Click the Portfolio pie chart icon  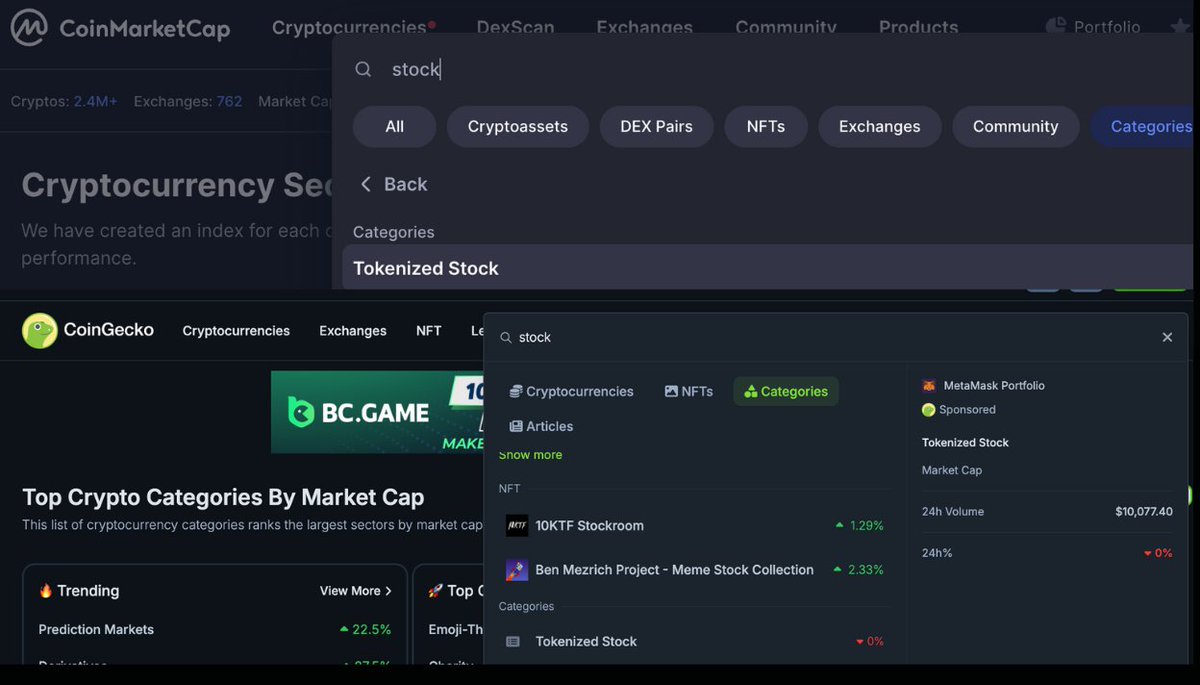(x=1056, y=27)
